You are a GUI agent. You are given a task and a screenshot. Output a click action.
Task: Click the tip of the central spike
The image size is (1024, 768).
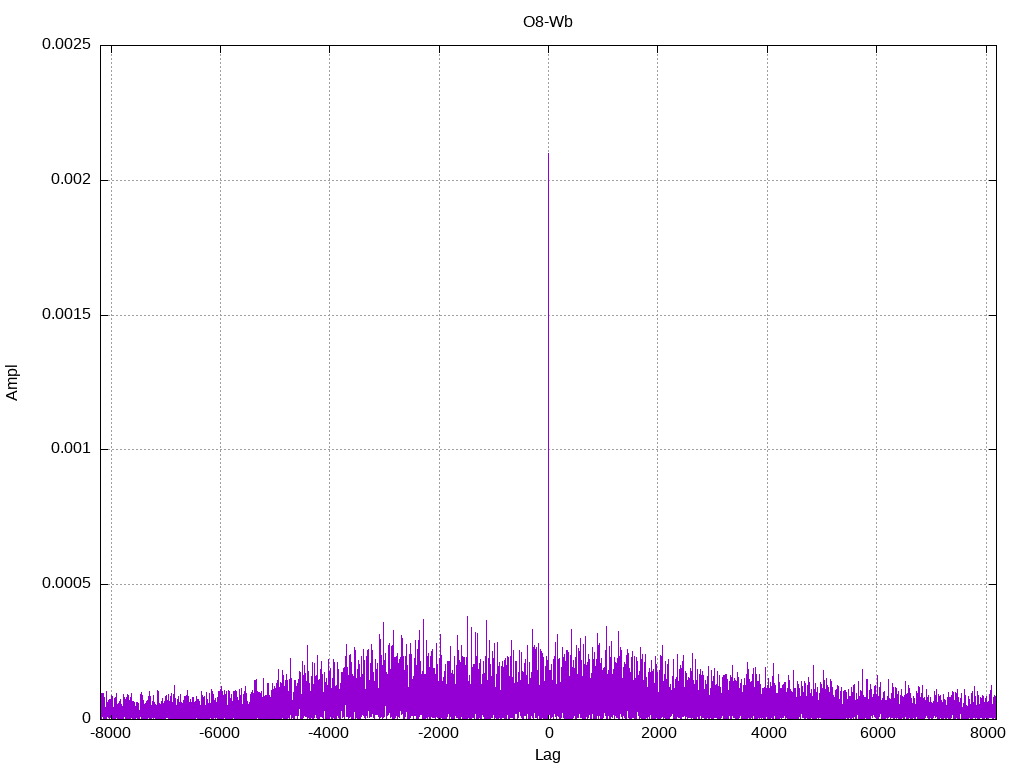coord(548,154)
